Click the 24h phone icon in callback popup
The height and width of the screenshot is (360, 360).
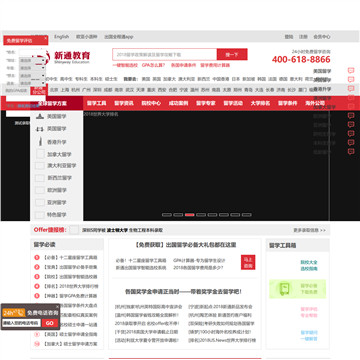[14, 313]
